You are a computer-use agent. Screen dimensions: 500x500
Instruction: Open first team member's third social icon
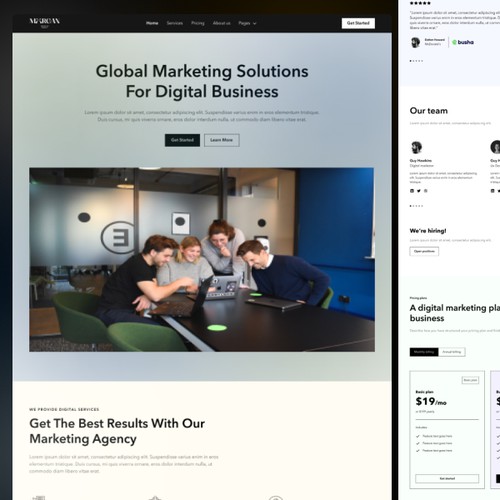426,191
